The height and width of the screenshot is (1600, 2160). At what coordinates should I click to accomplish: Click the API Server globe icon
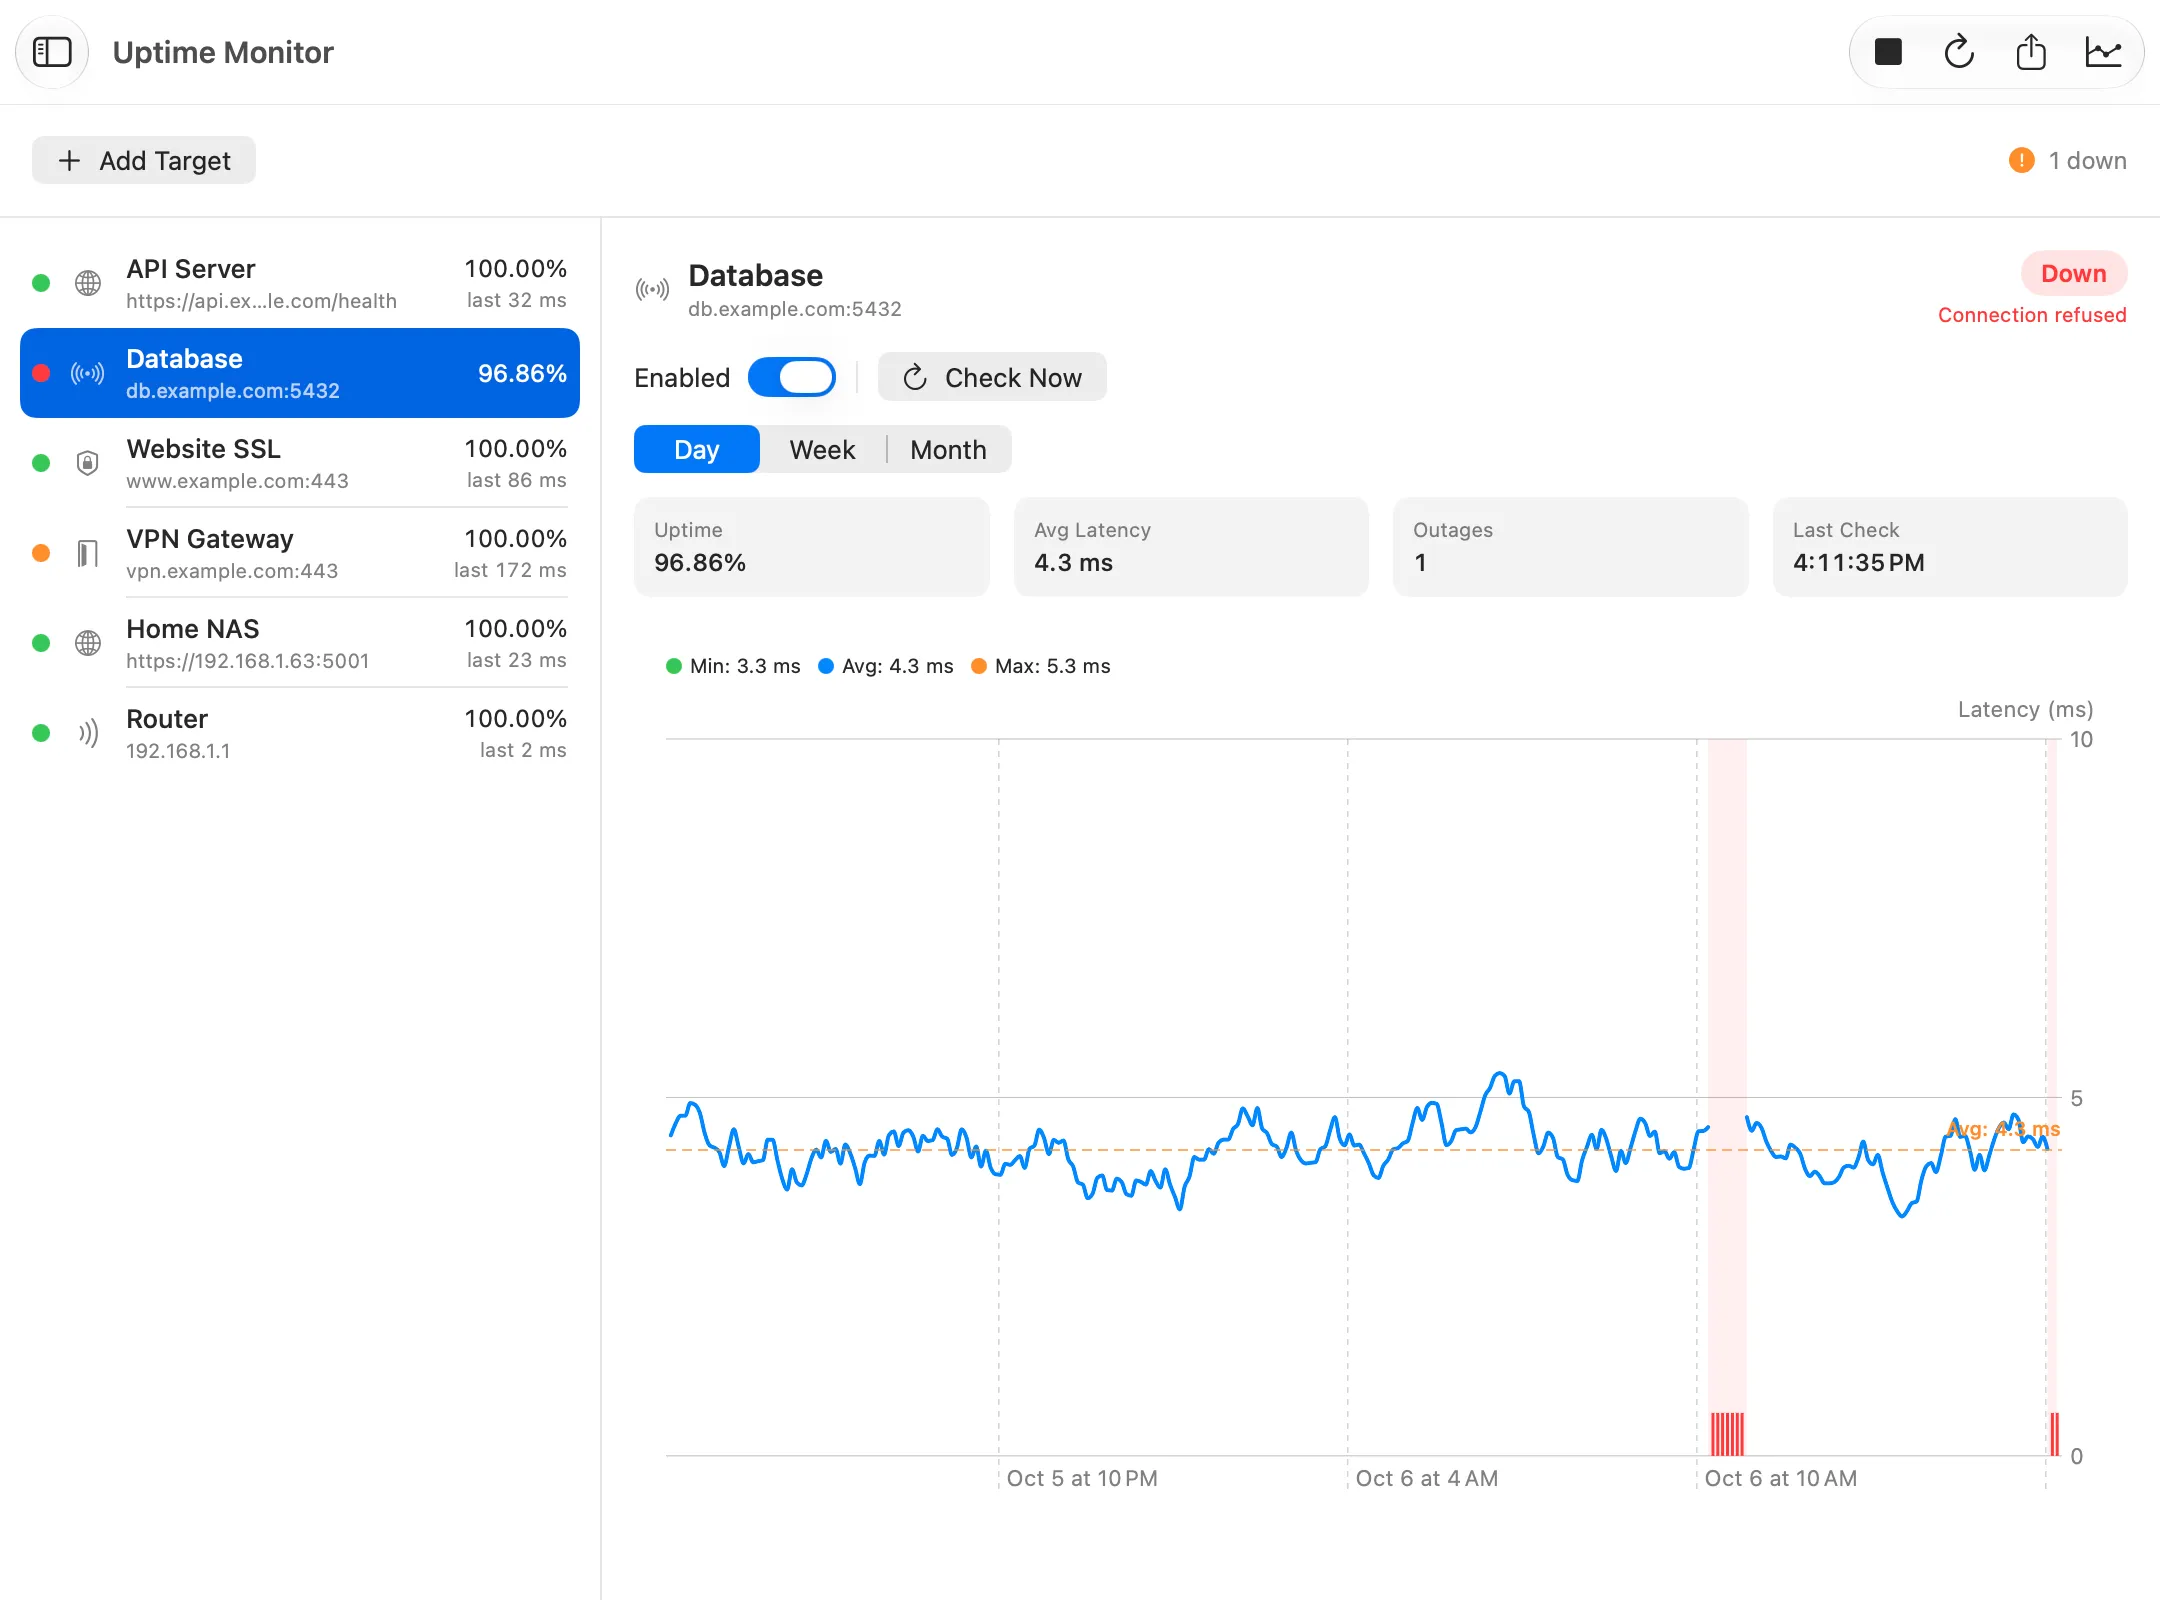click(88, 283)
